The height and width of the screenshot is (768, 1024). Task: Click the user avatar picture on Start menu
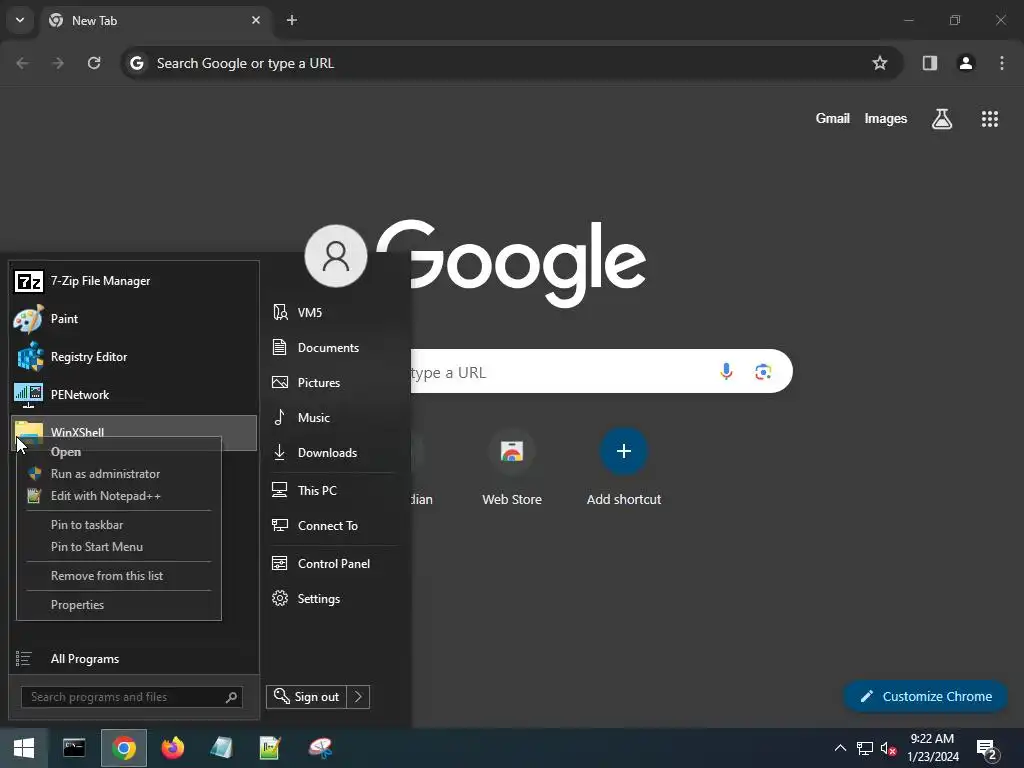tap(336, 256)
